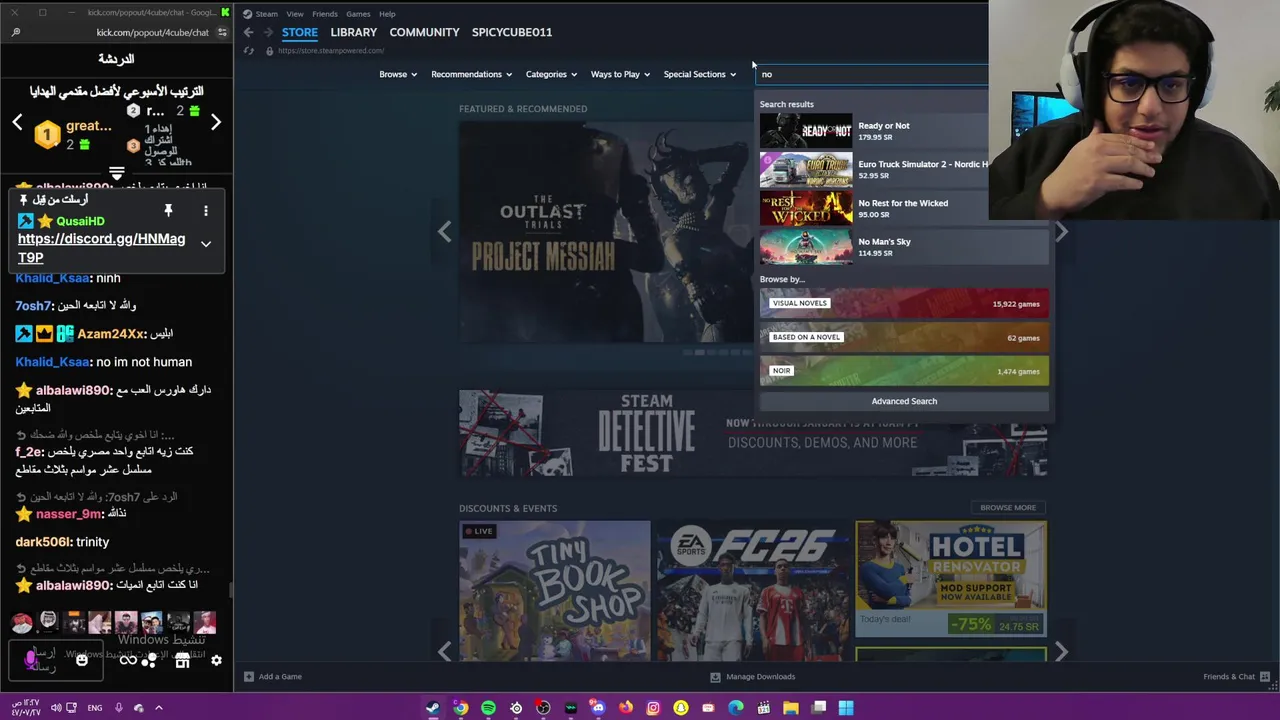Open the Tiny Book Shop live tile
Screen dimensions: 1280x720
click(x=554, y=590)
